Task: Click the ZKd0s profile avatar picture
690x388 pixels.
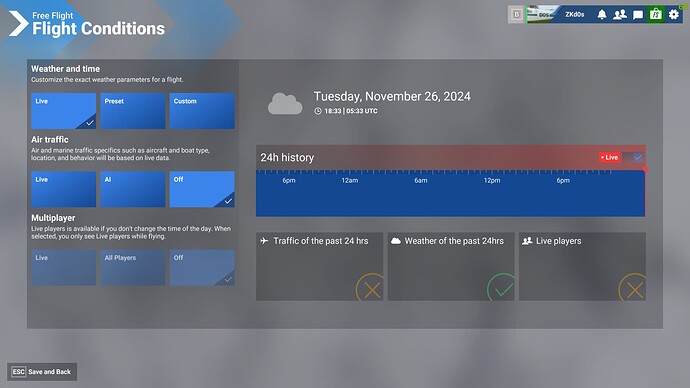Action: (x=543, y=15)
